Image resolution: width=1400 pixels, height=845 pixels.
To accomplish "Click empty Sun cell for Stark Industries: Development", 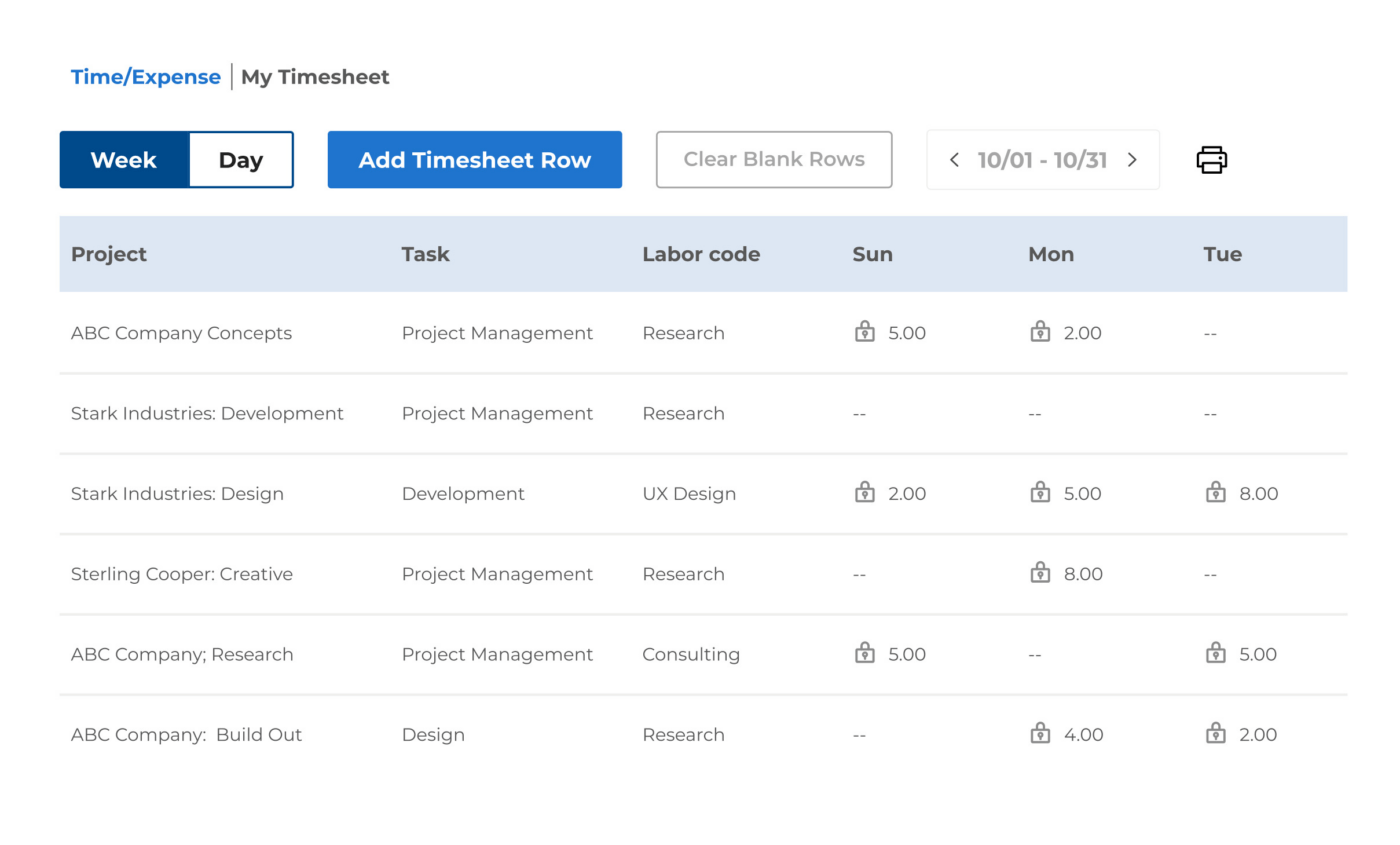I will click(x=859, y=413).
